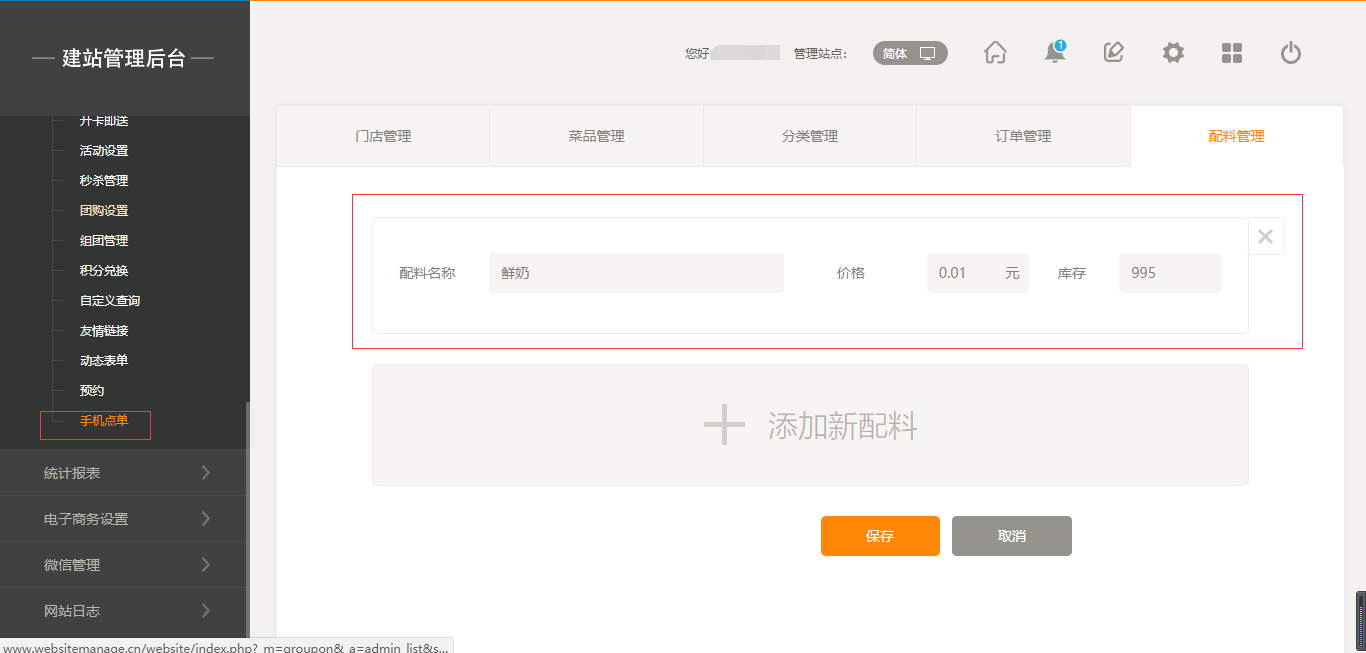
Task: Open settings gear icon
Action: (1173, 53)
